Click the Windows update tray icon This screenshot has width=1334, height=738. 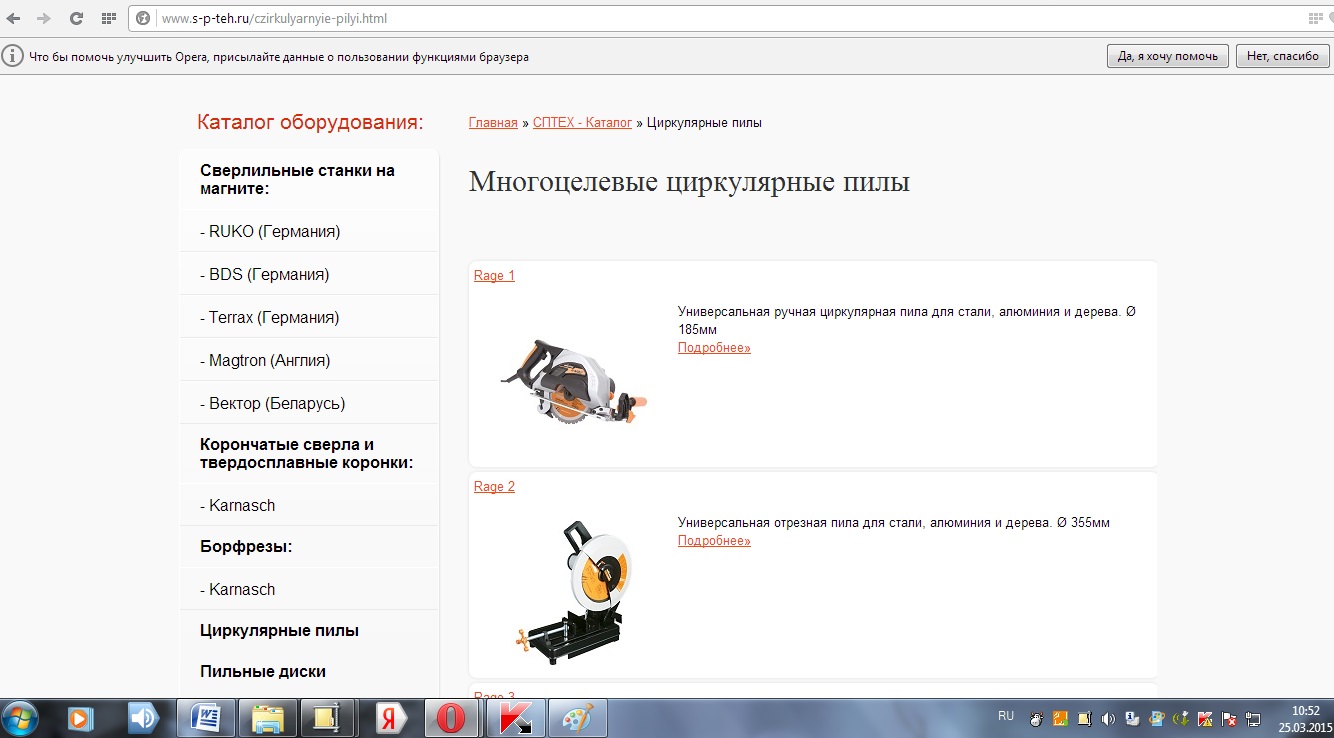(x=1156, y=718)
